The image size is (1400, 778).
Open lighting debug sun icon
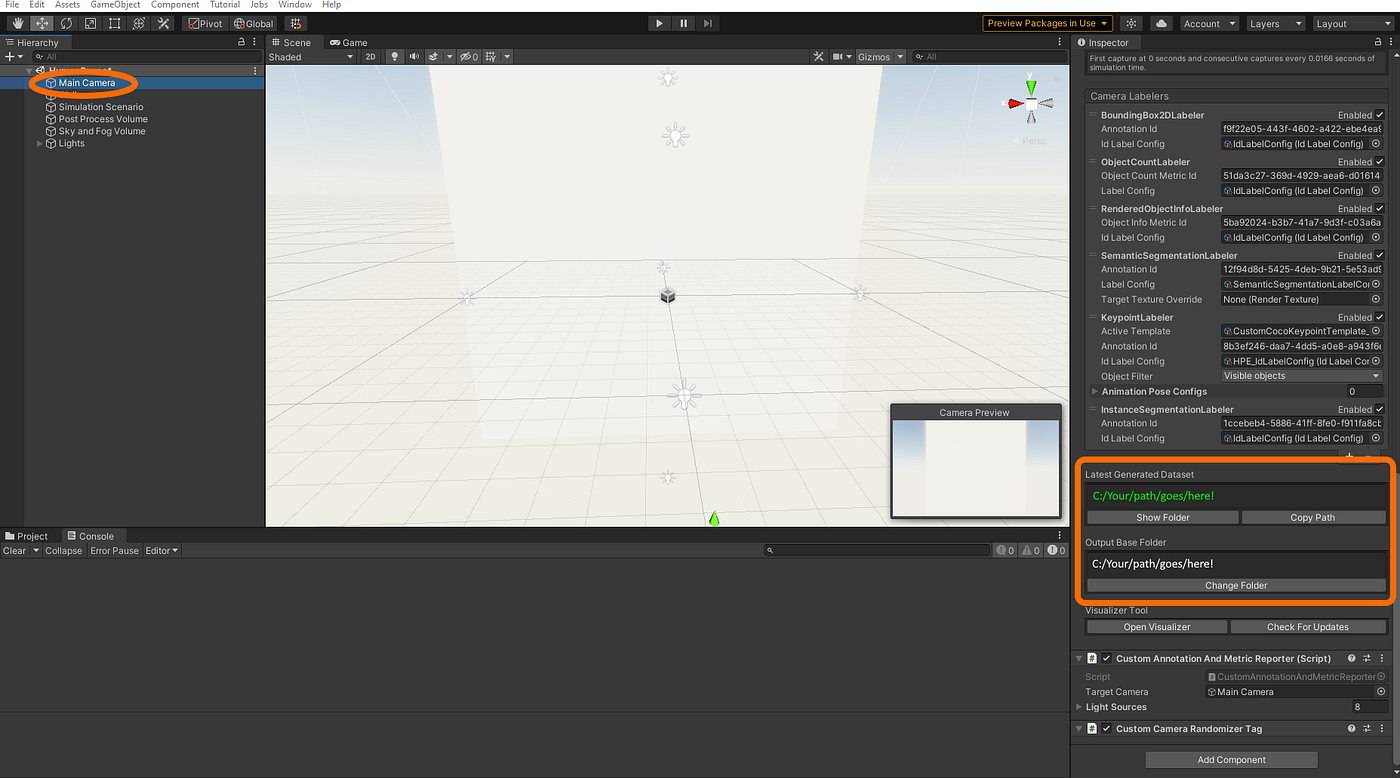tap(1131, 23)
